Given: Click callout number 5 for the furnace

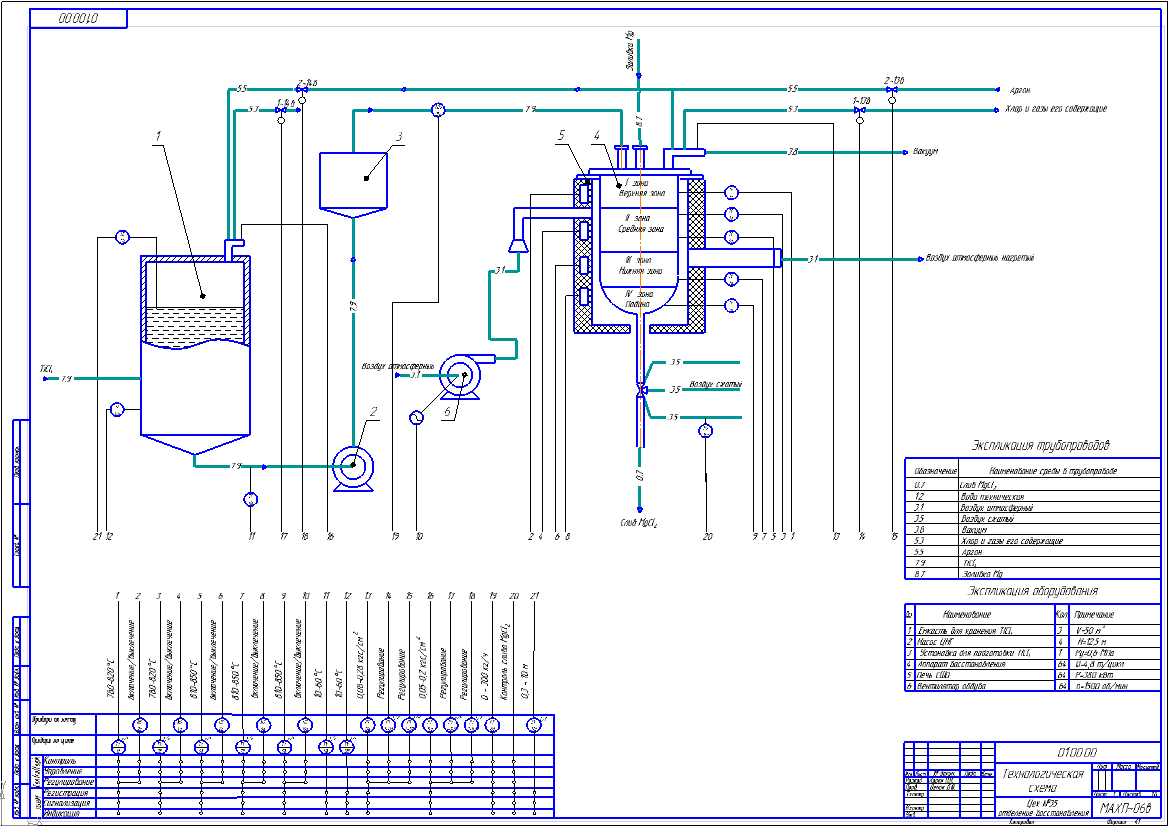Looking at the screenshot, I should [x=562, y=136].
